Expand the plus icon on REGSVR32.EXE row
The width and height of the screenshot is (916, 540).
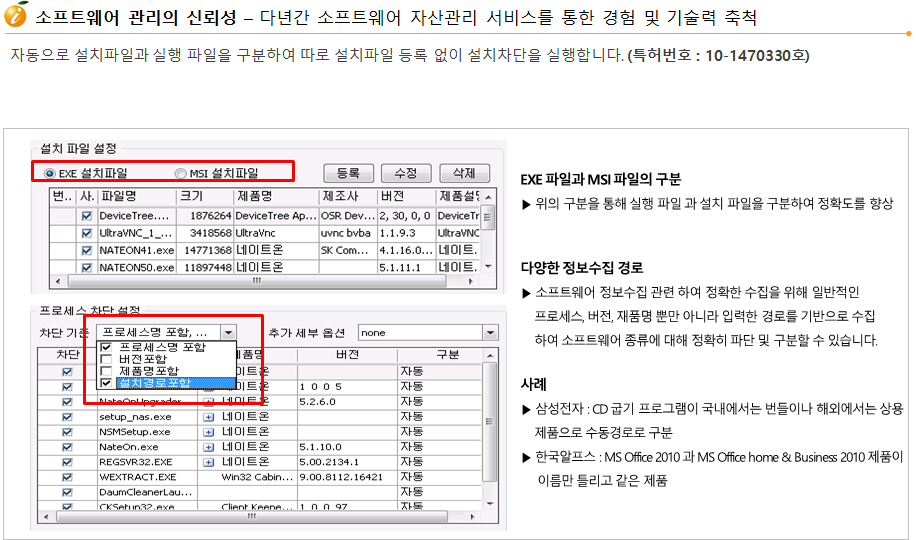click(x=209, y=462)
